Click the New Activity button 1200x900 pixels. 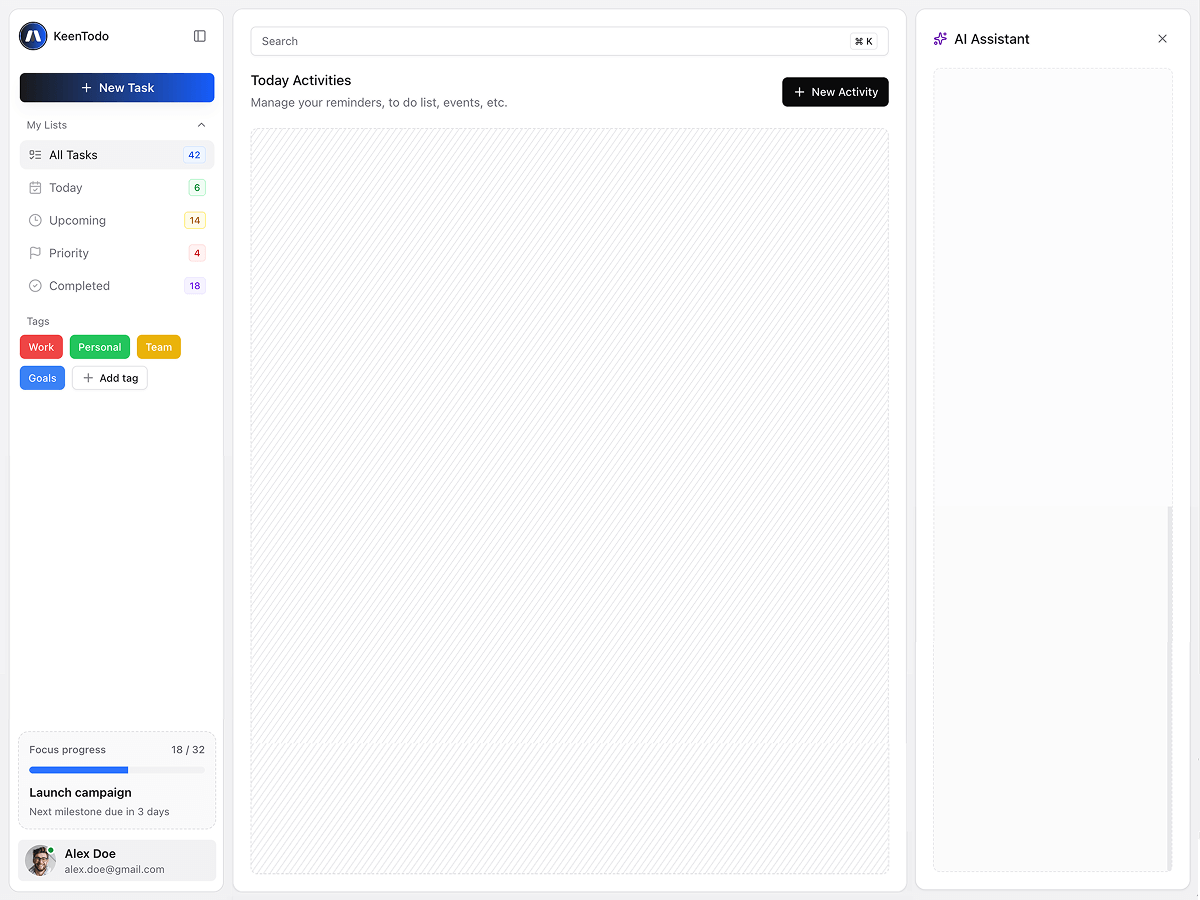pos(835,92)
